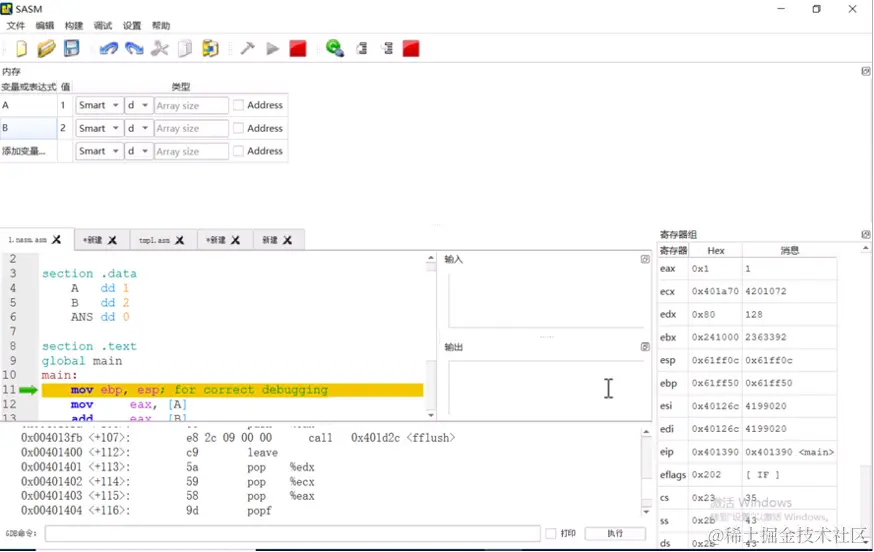Enable Address checkbox for variable B

click(239, 128)
